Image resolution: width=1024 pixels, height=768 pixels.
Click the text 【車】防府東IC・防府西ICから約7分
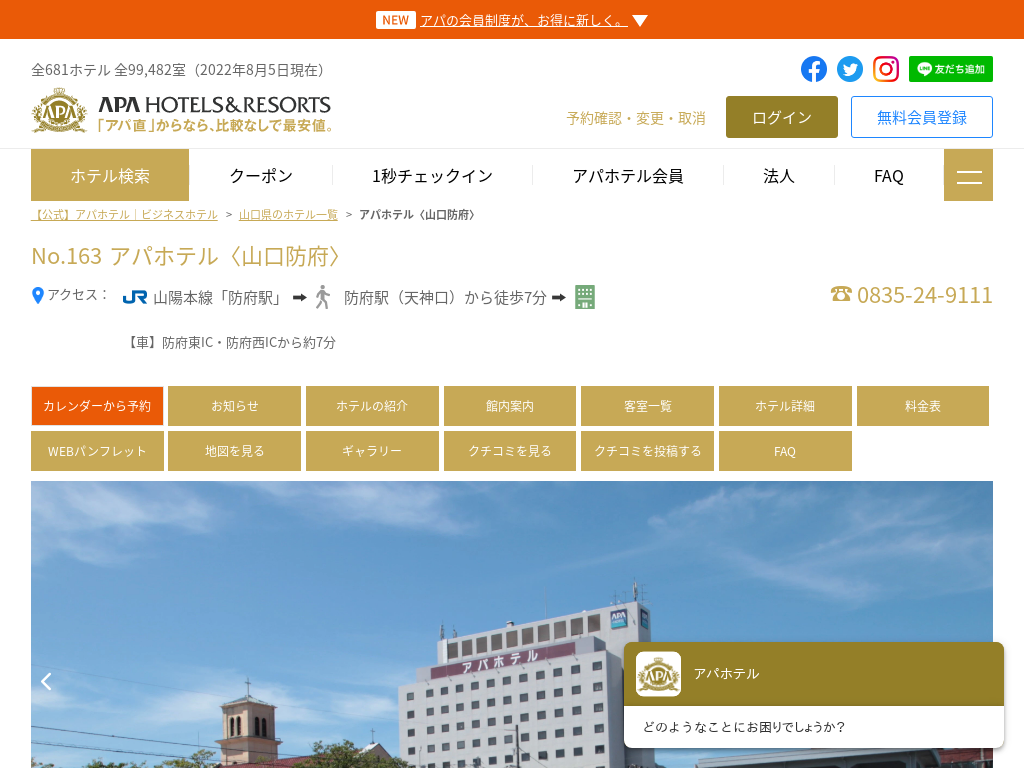tap(230, 343)
